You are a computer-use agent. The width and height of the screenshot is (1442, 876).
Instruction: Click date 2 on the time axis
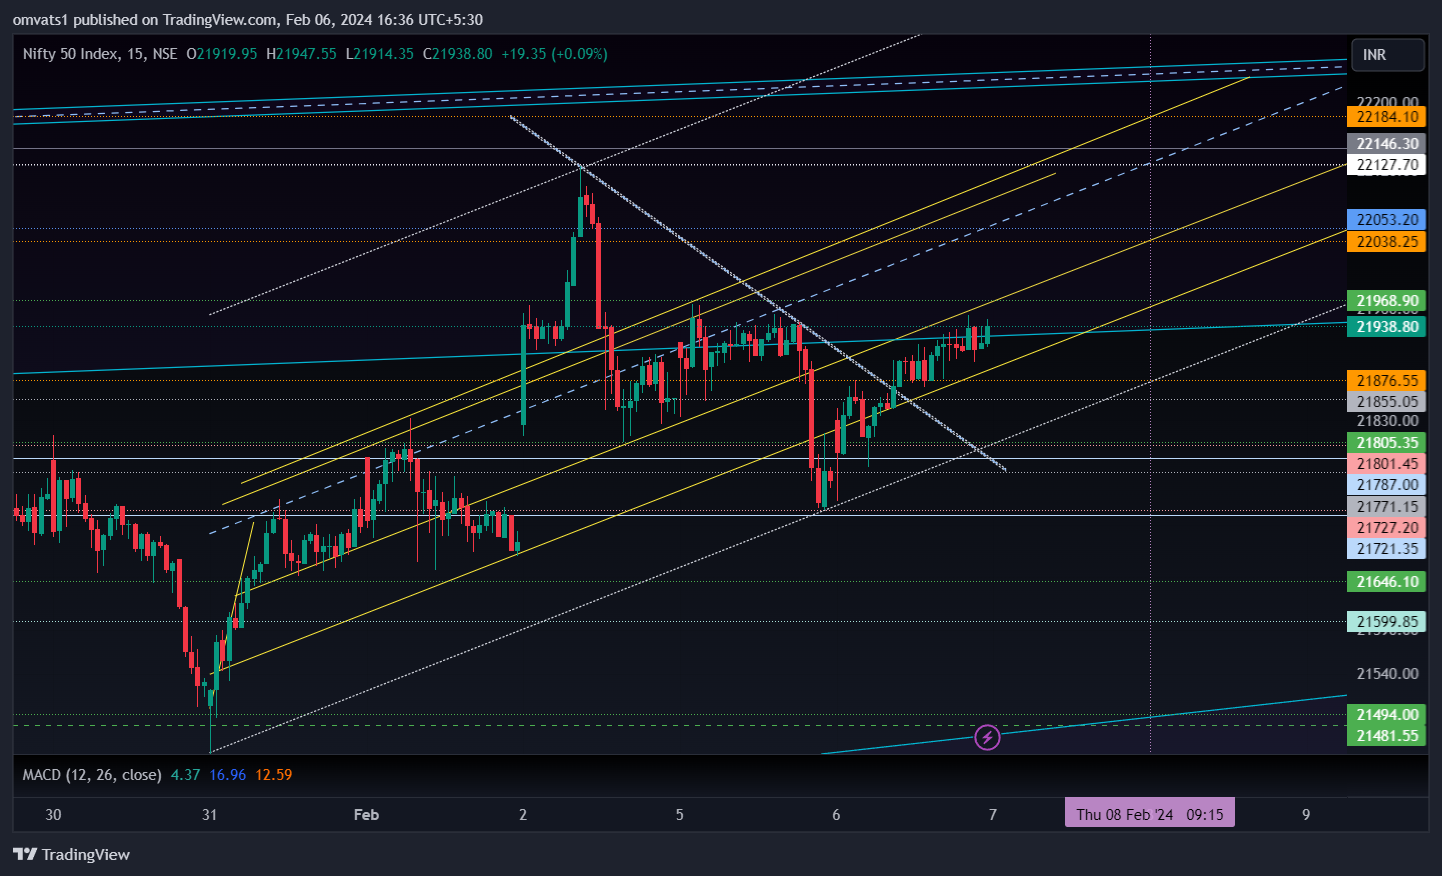[x=523, y=815]
